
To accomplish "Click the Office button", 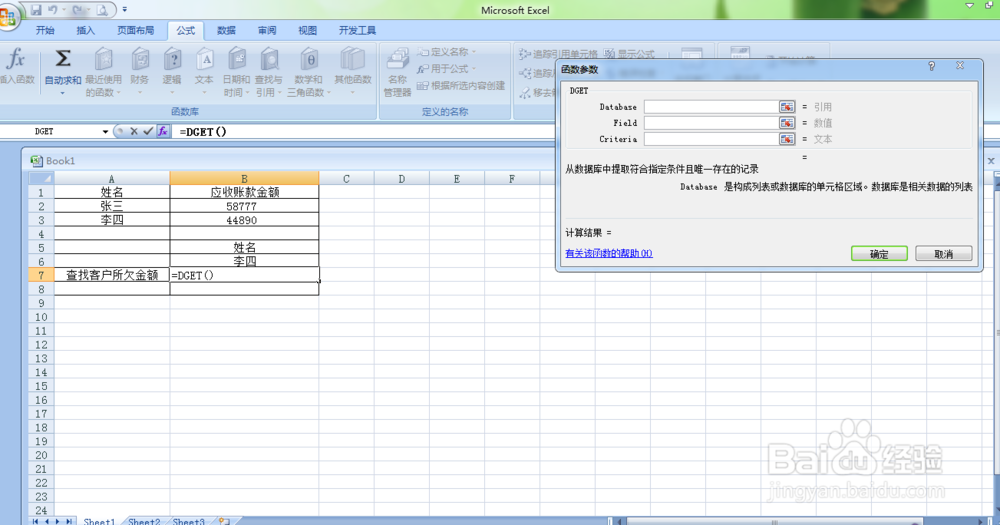I will coord(8,15).
